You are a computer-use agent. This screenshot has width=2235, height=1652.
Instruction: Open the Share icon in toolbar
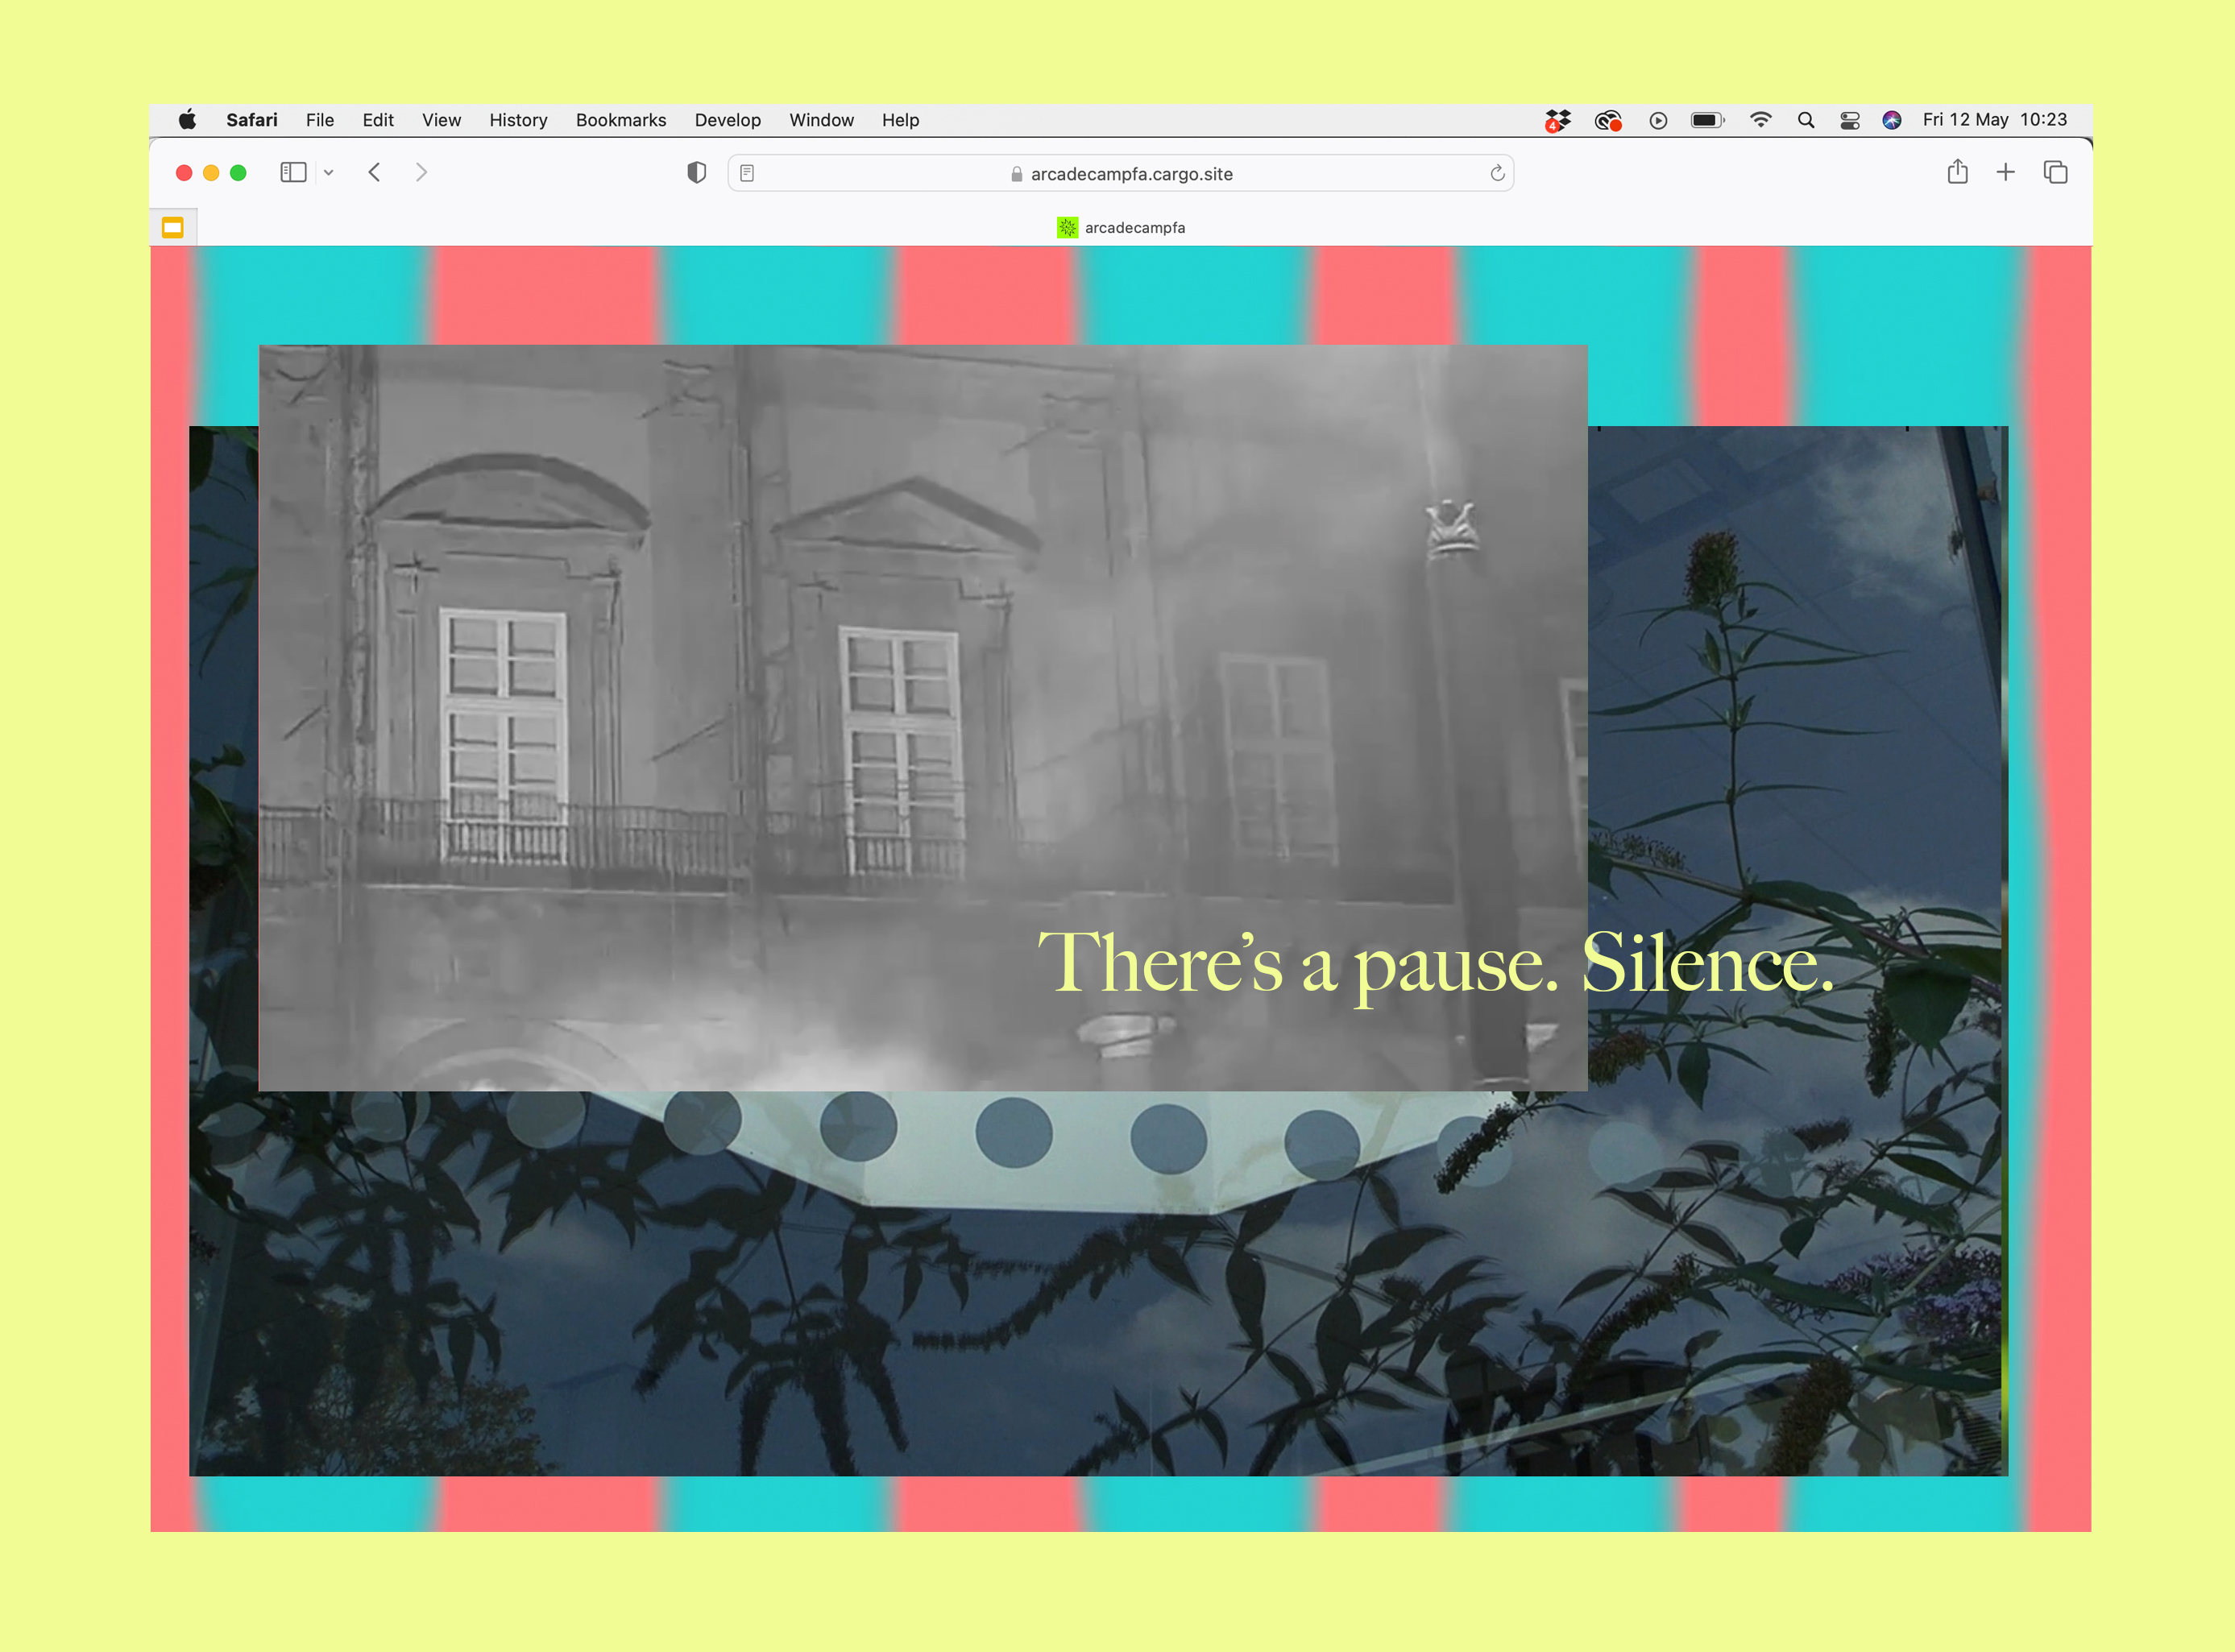coord(1957,173)
